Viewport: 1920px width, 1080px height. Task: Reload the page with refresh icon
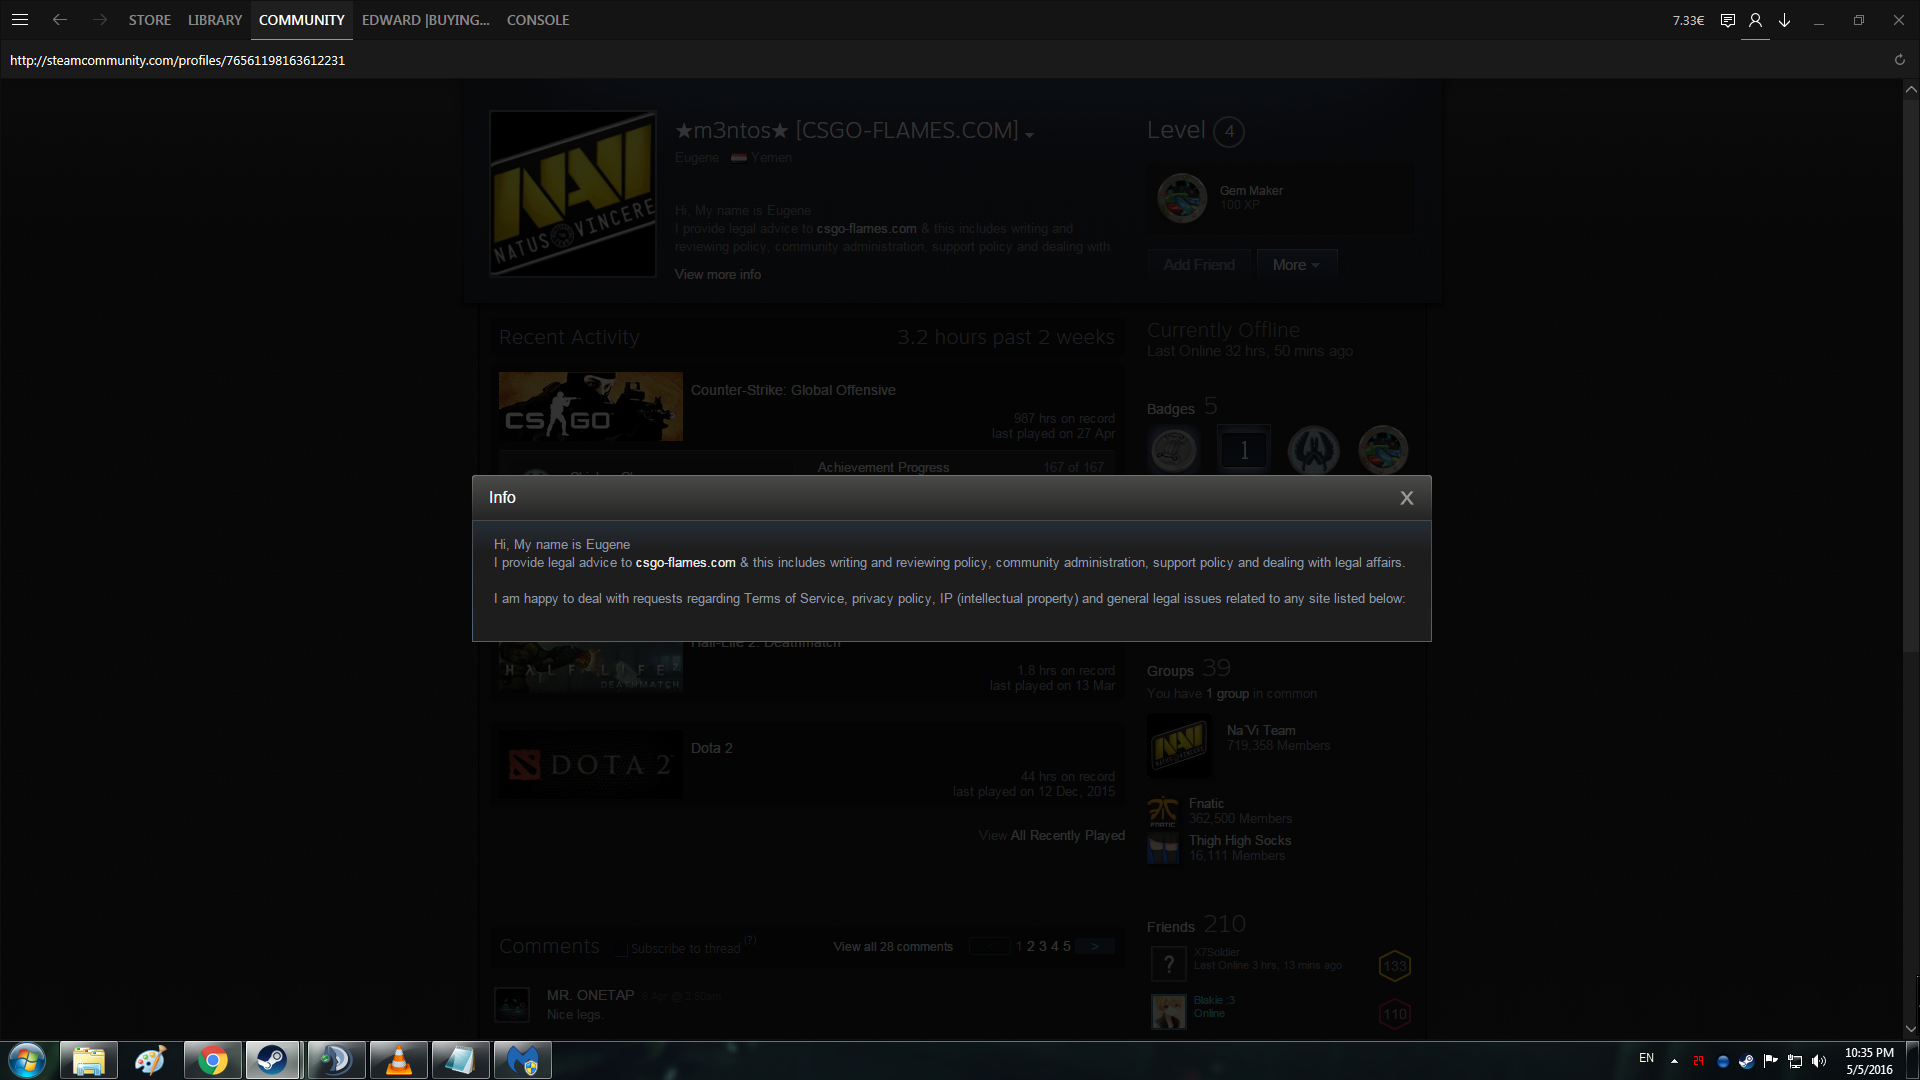coord(1899,60)
